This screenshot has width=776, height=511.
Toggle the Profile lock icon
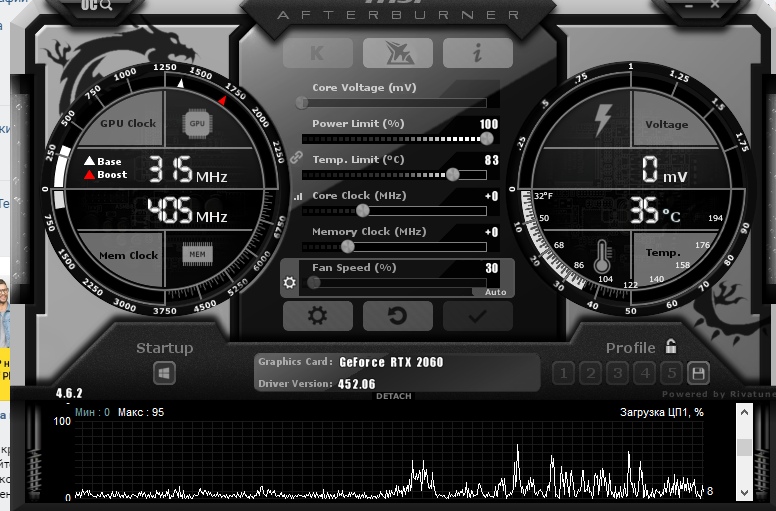coord(671,346)
